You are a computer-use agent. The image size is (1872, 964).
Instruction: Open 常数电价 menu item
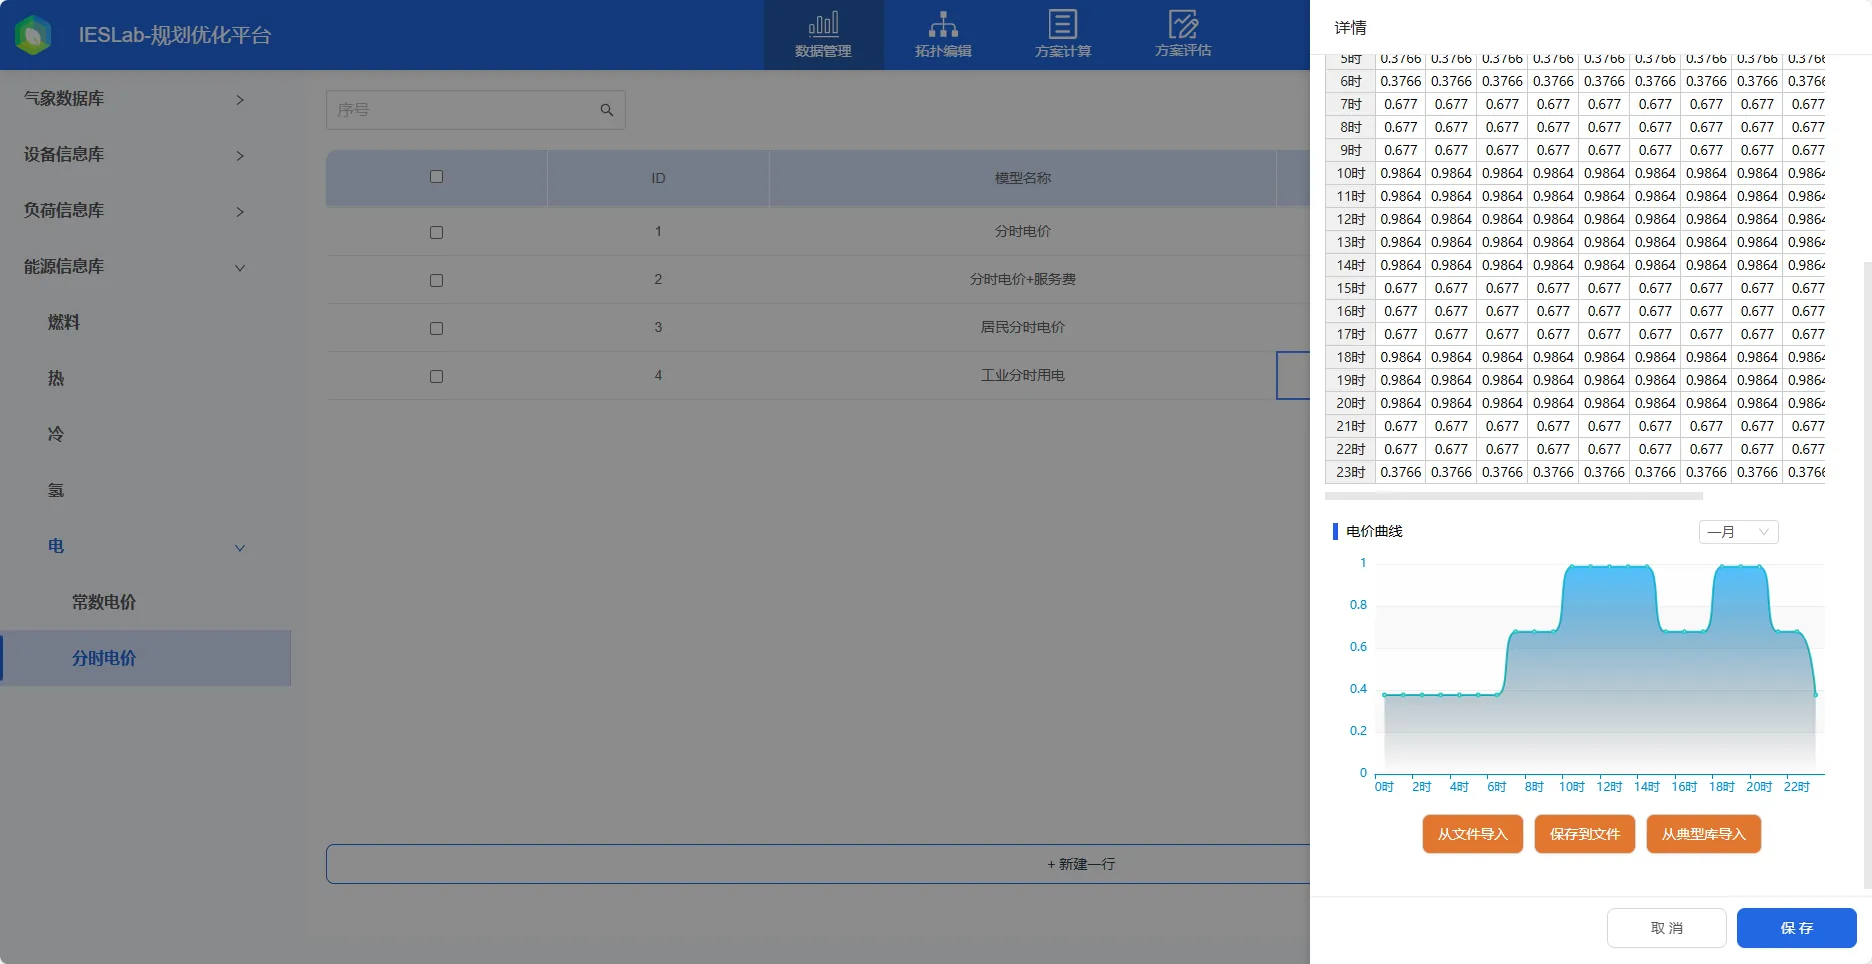(x=104, y=602)
